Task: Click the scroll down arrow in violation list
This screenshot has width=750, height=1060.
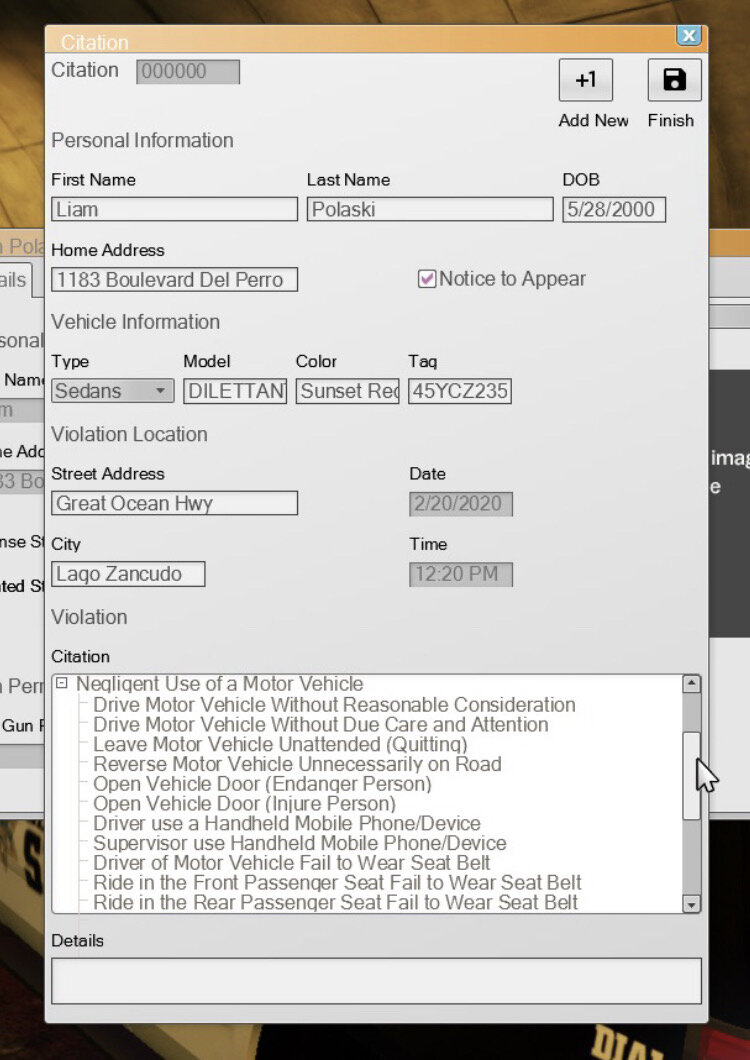Action: click(x=690, y=904)
